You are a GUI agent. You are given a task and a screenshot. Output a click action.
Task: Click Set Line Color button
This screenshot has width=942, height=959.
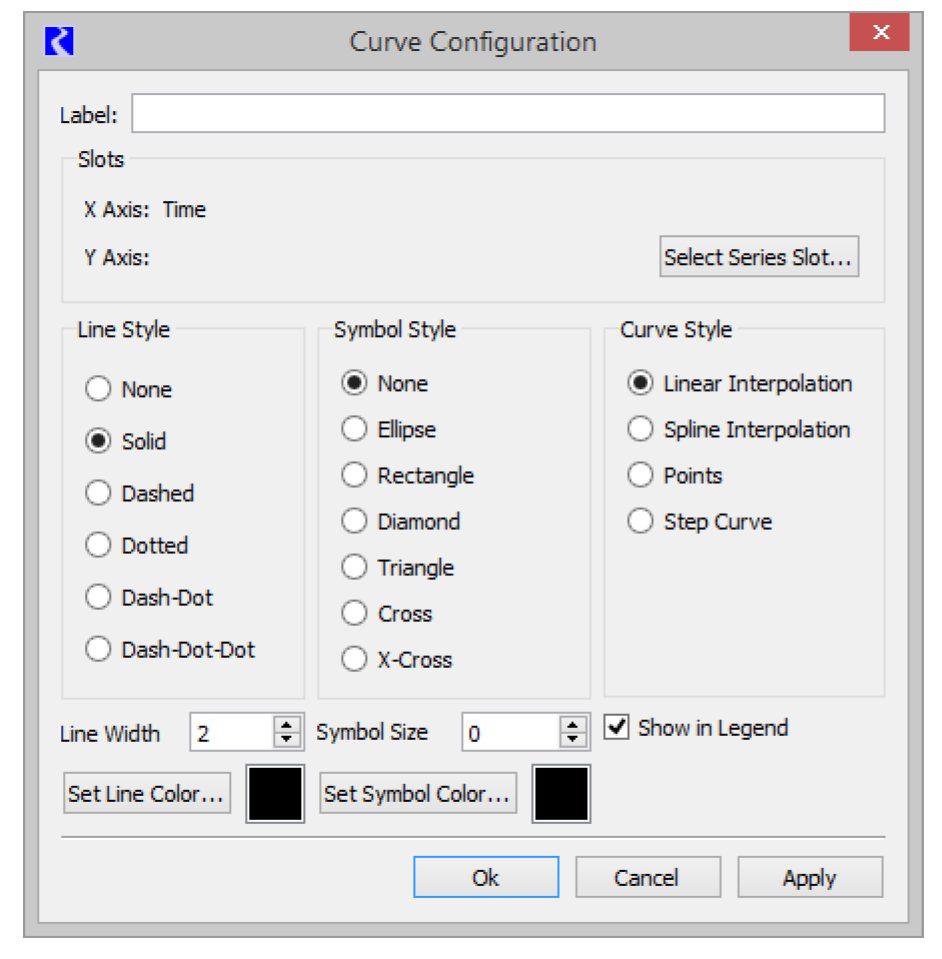[147, 793]
